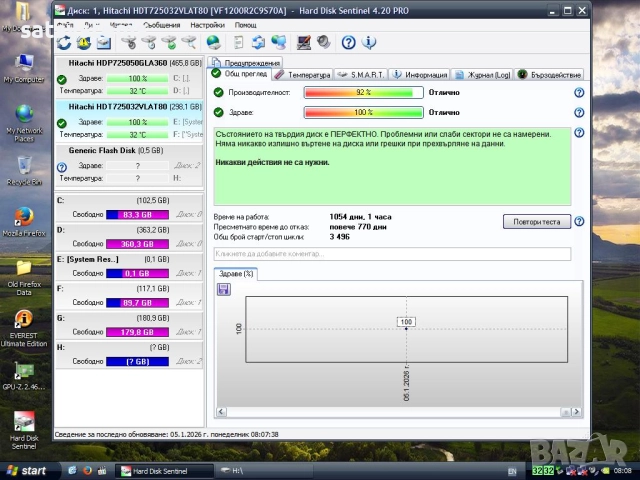Open the Журнал (Log) tab

point(482,74)
